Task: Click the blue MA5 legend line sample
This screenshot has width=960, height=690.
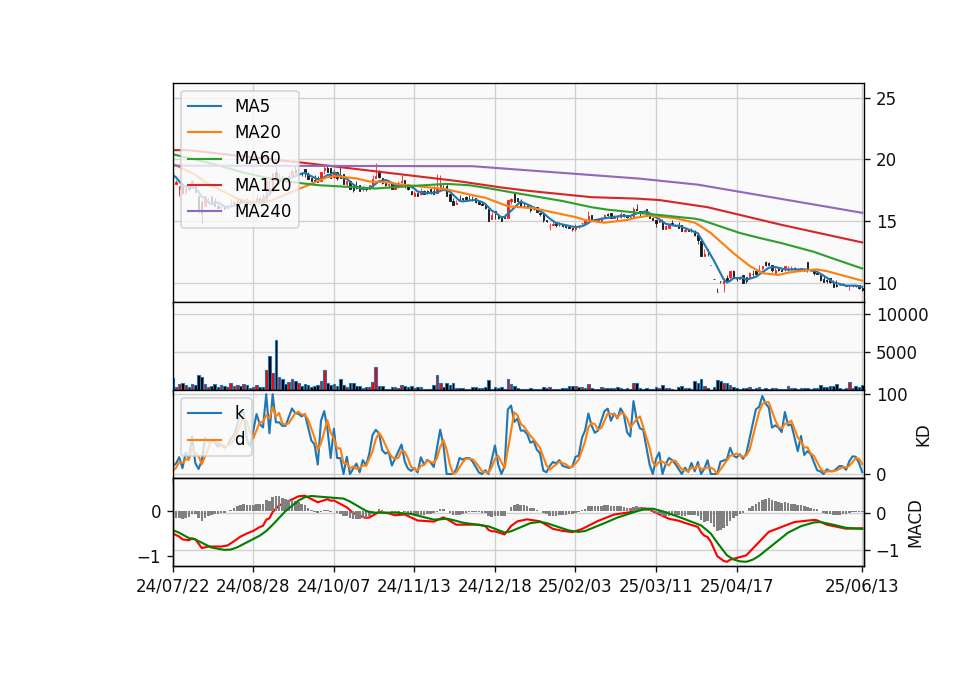Action: pos(205,106)
